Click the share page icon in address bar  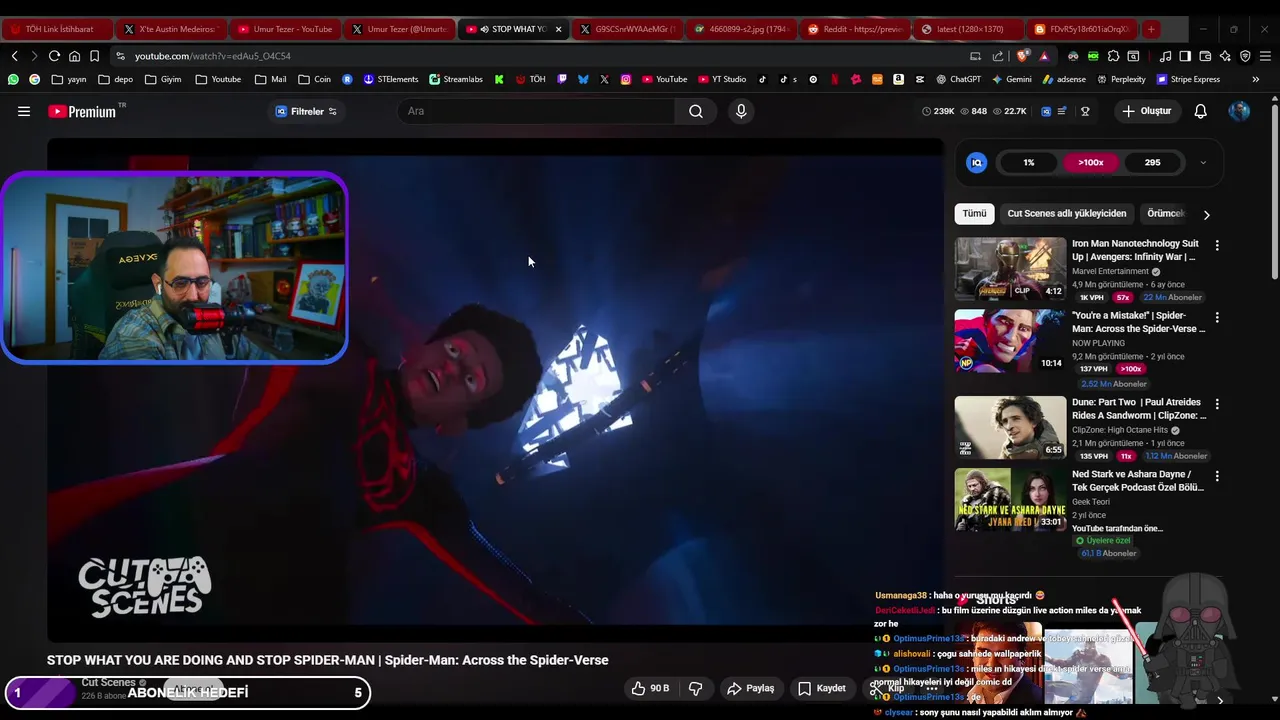pyautogui.click(x=998, y=56)
